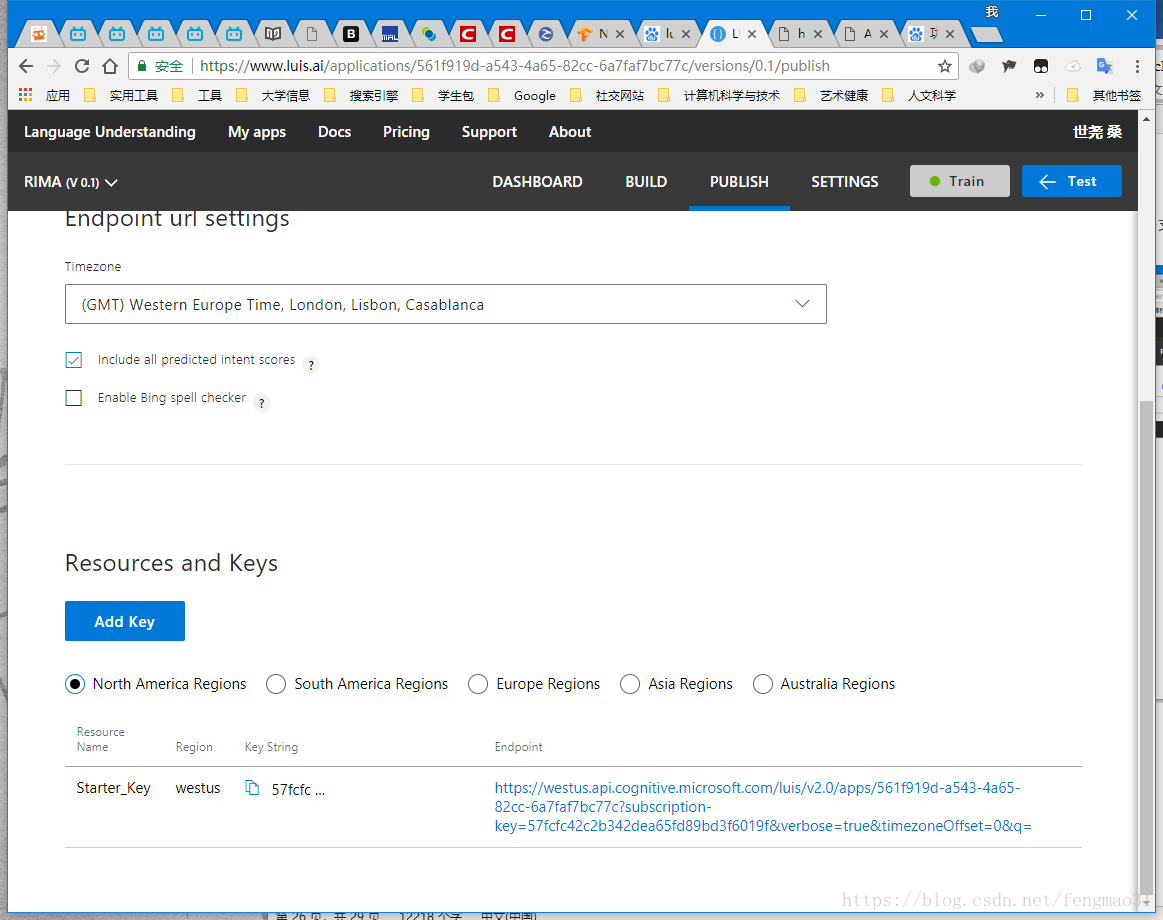Click the black-flag extension icon in toolbar
This screenshot has height=920, width=1163.
(1009, 66)
